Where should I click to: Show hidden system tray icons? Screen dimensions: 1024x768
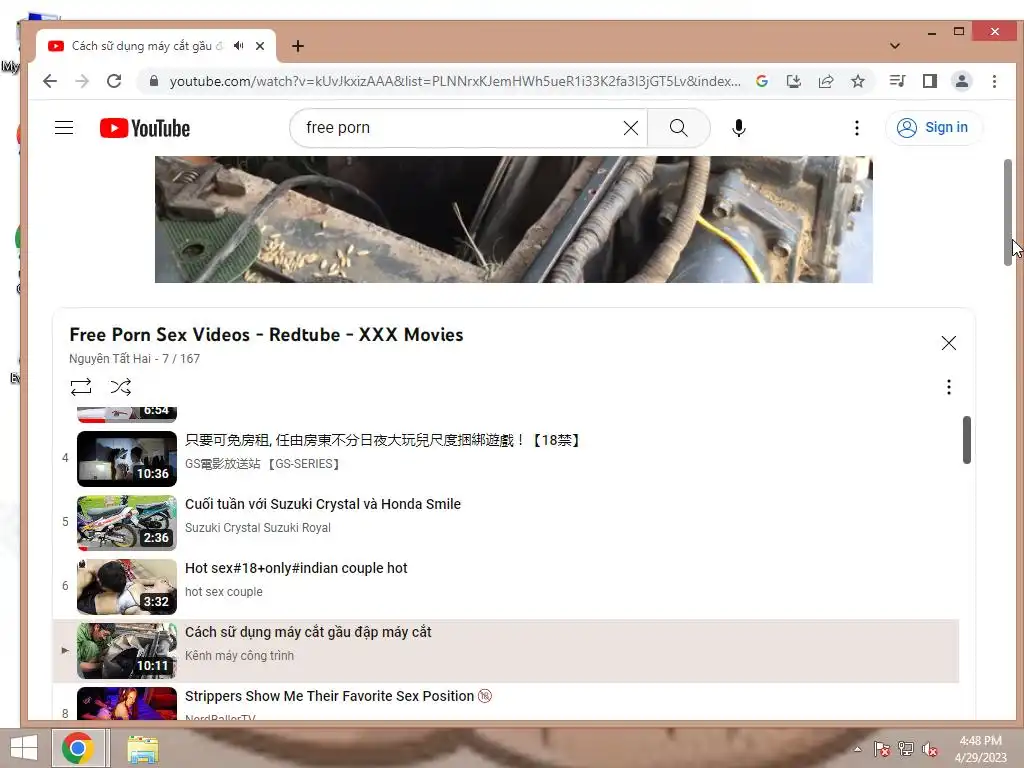[x=857, y=749]
